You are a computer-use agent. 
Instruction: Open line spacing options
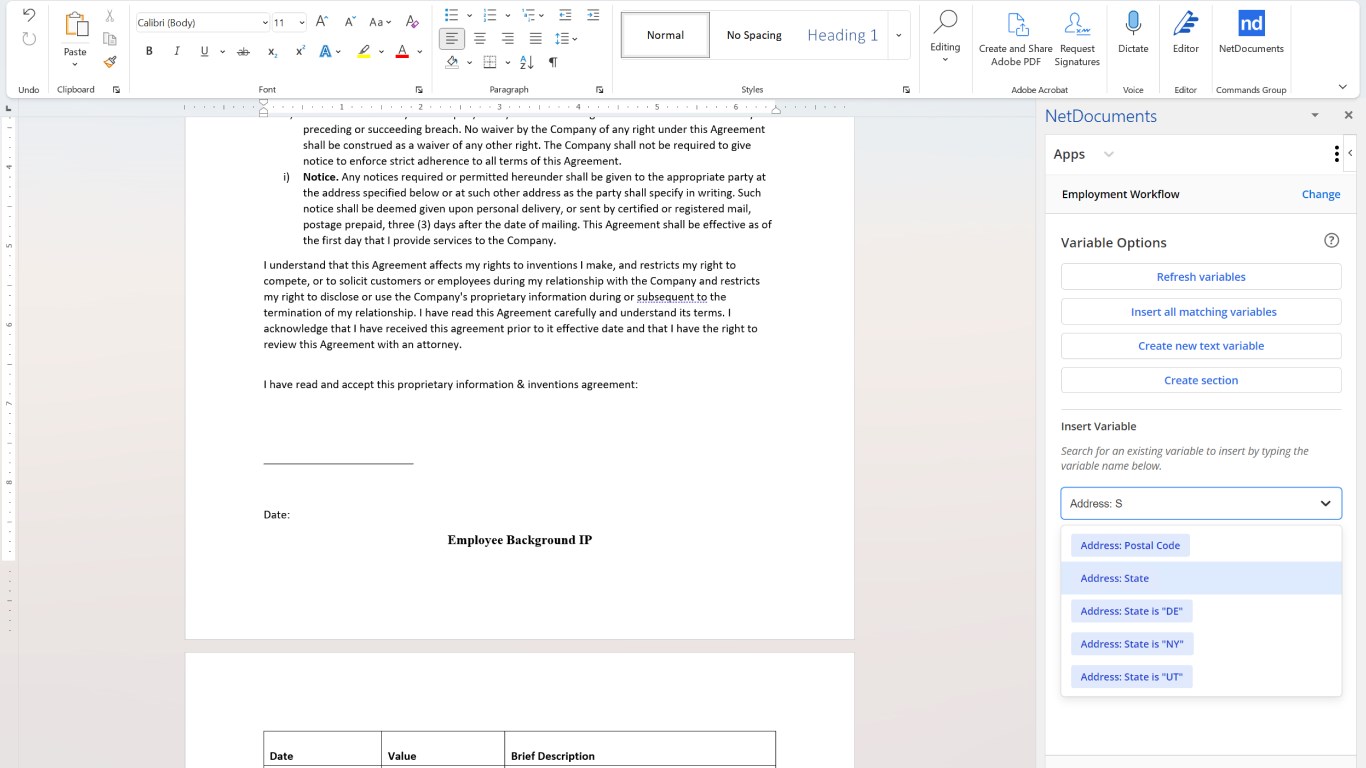pyautogui.click(x=567, y=38)
